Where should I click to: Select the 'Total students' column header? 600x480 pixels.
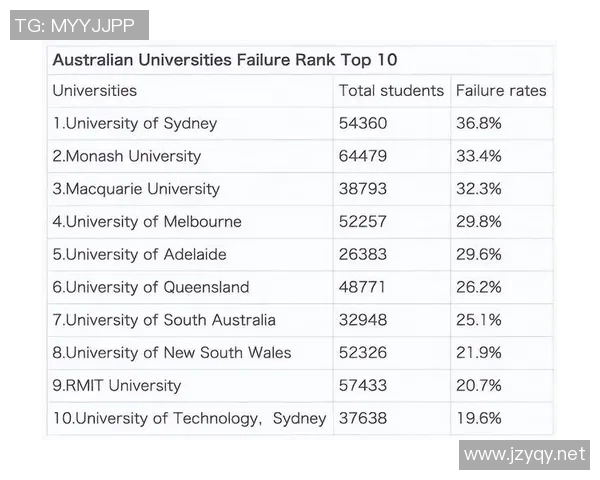391,91
